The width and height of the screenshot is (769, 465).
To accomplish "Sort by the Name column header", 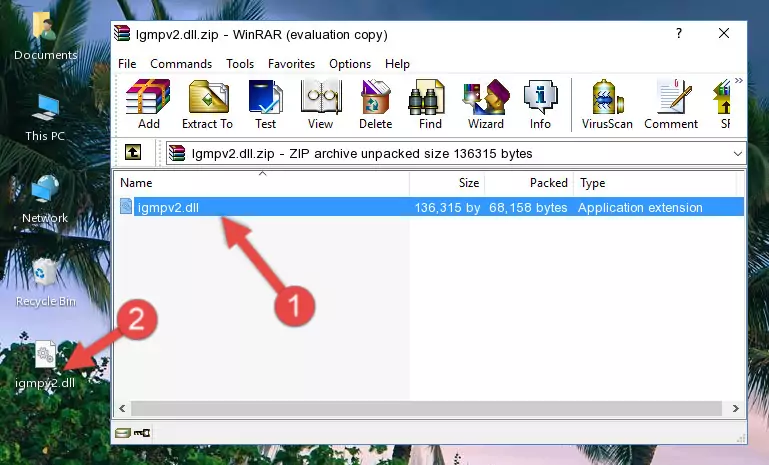I will pyautogui.click(x=262, y=182).
